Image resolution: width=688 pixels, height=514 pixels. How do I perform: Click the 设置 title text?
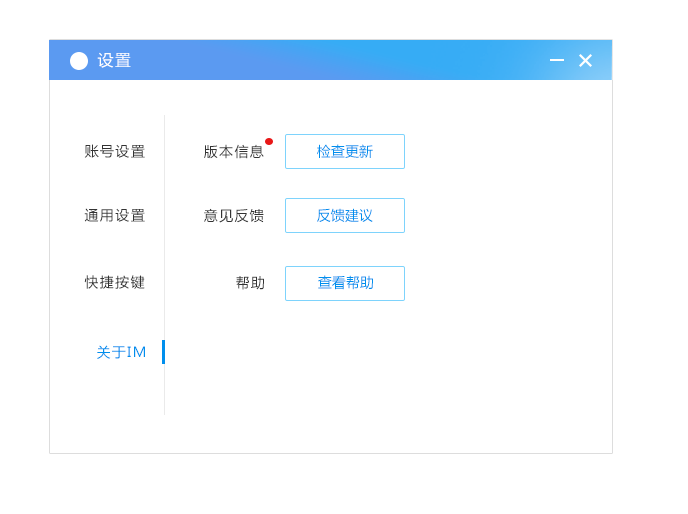point(114,61)
